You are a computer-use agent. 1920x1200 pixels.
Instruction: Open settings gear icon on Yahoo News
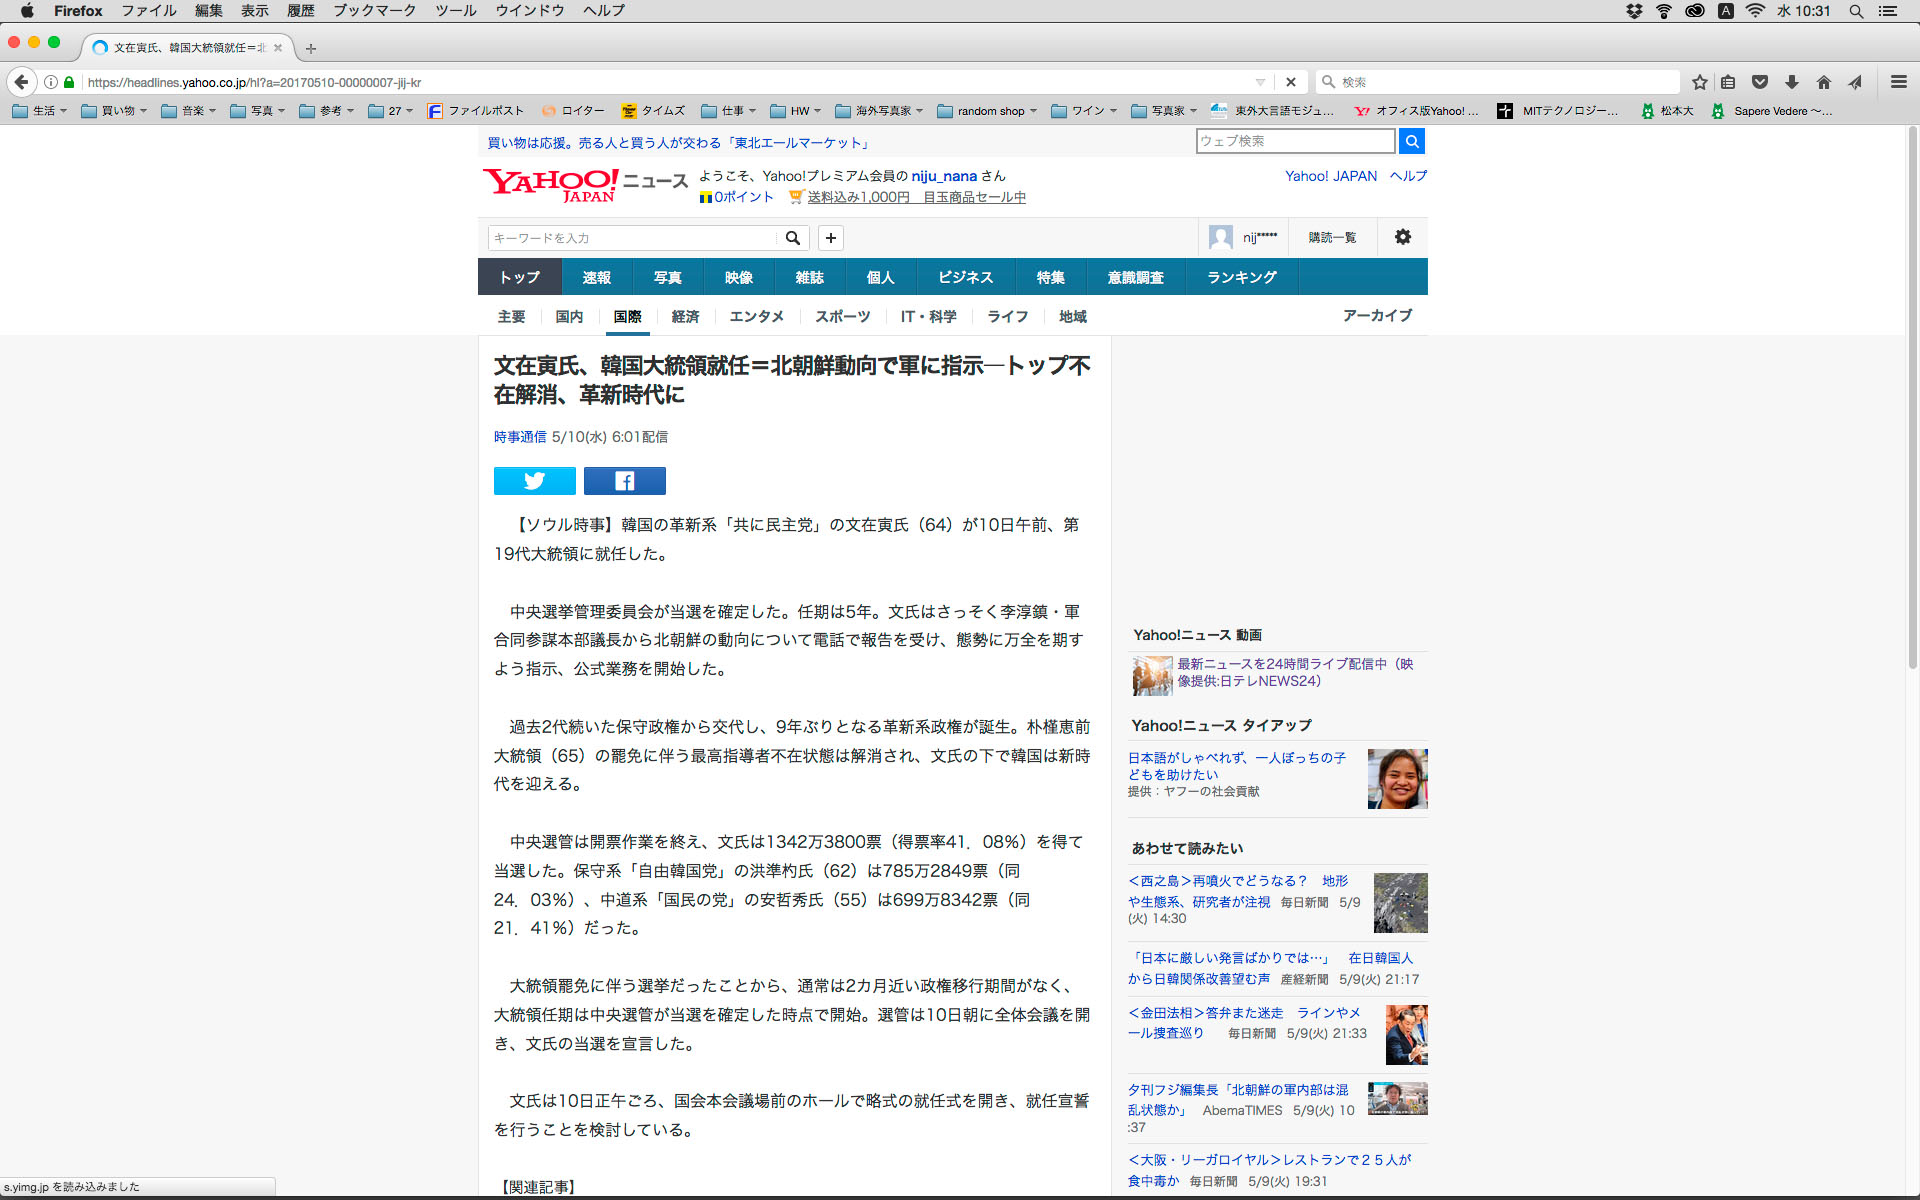[x=1402, y=237]
